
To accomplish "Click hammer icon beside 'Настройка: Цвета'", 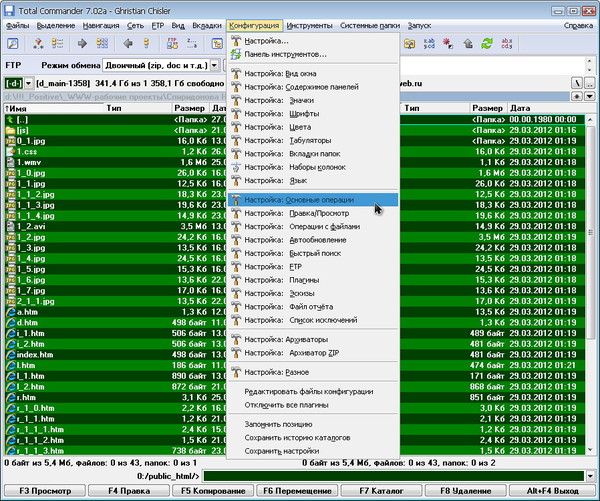I will (236, 127).
